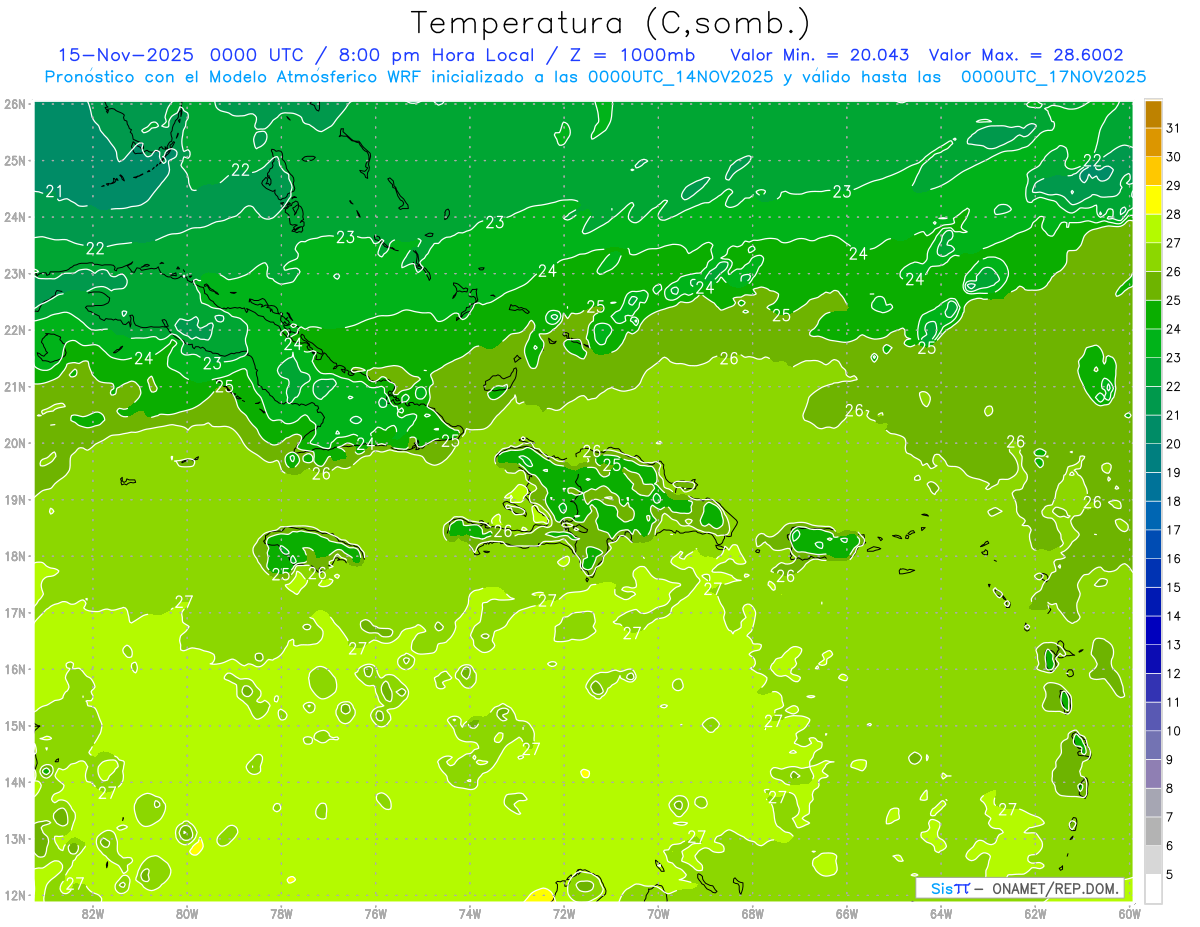
Task: Click "Valor Min. = 20.043" text
Action: click(x=819, y=55)
